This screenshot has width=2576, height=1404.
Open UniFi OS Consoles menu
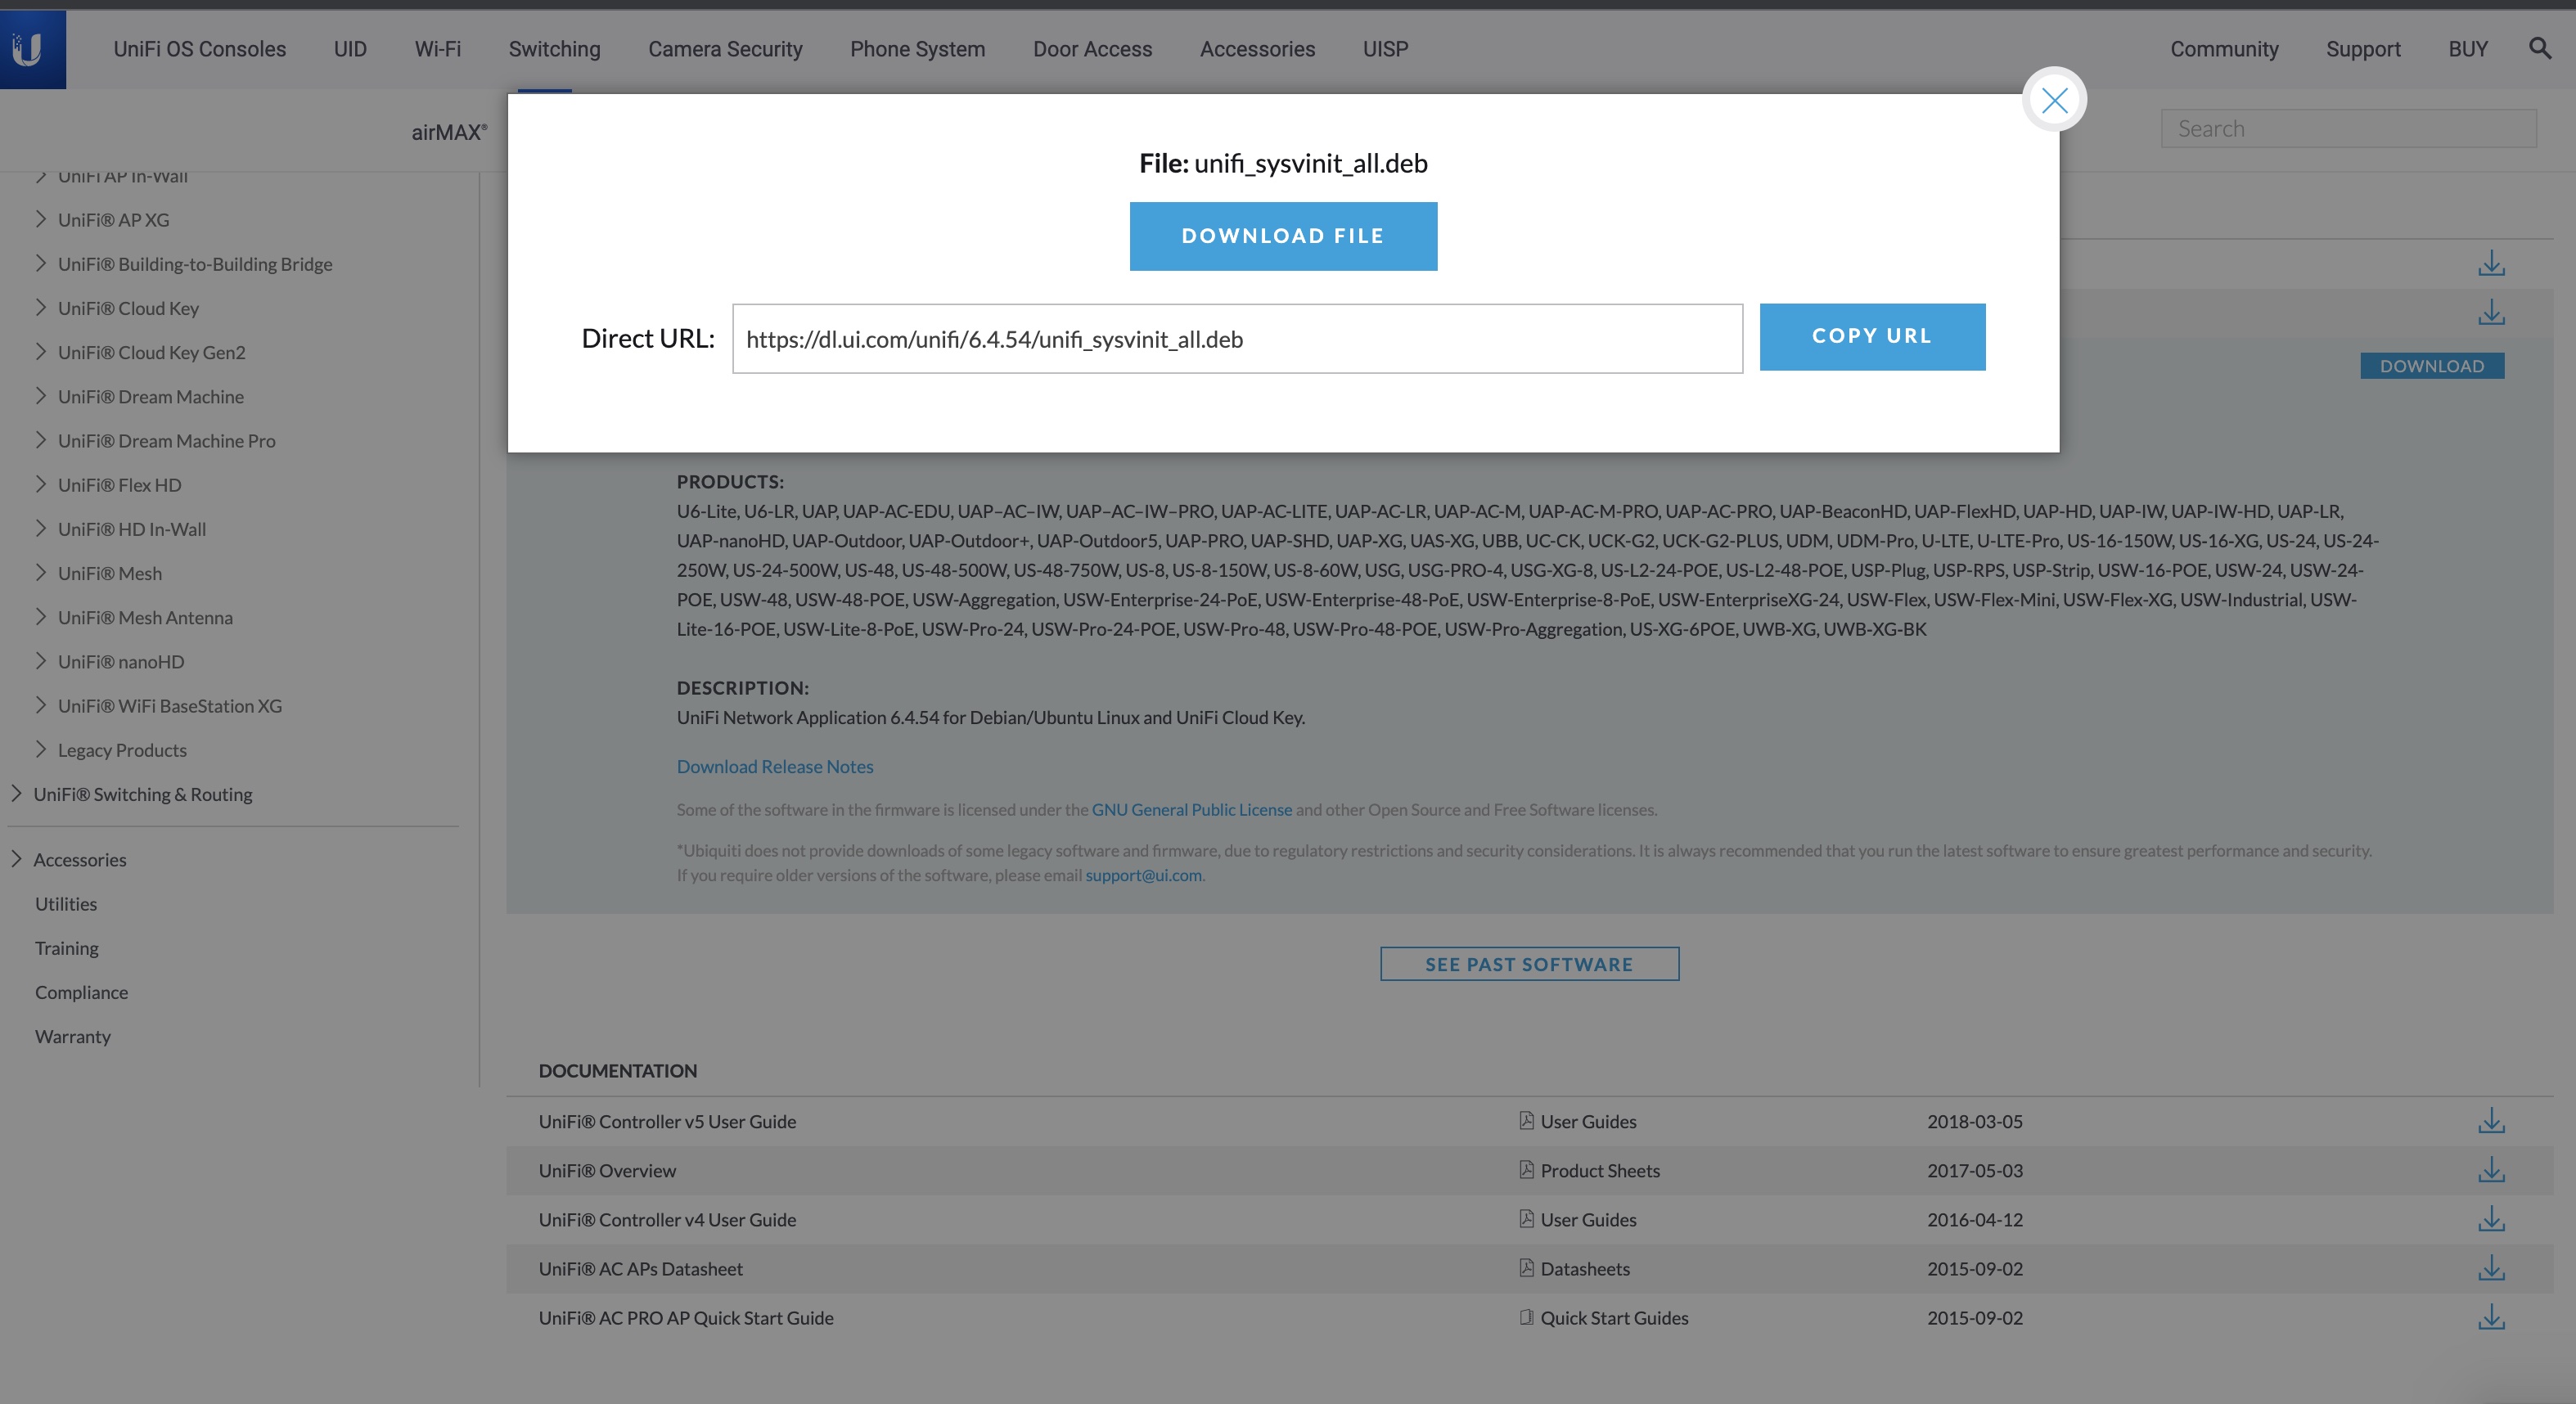199,49
